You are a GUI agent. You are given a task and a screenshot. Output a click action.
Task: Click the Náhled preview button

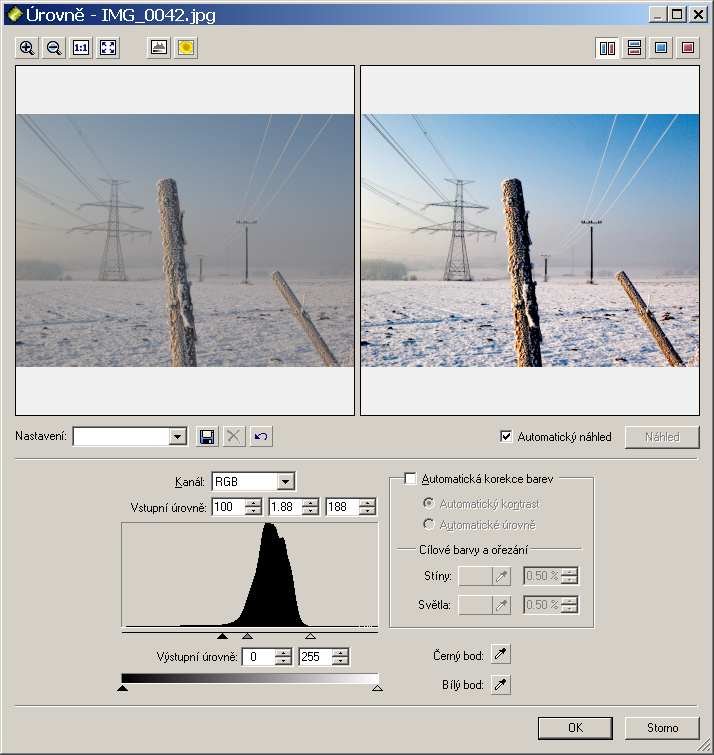[x=662, y=437]
